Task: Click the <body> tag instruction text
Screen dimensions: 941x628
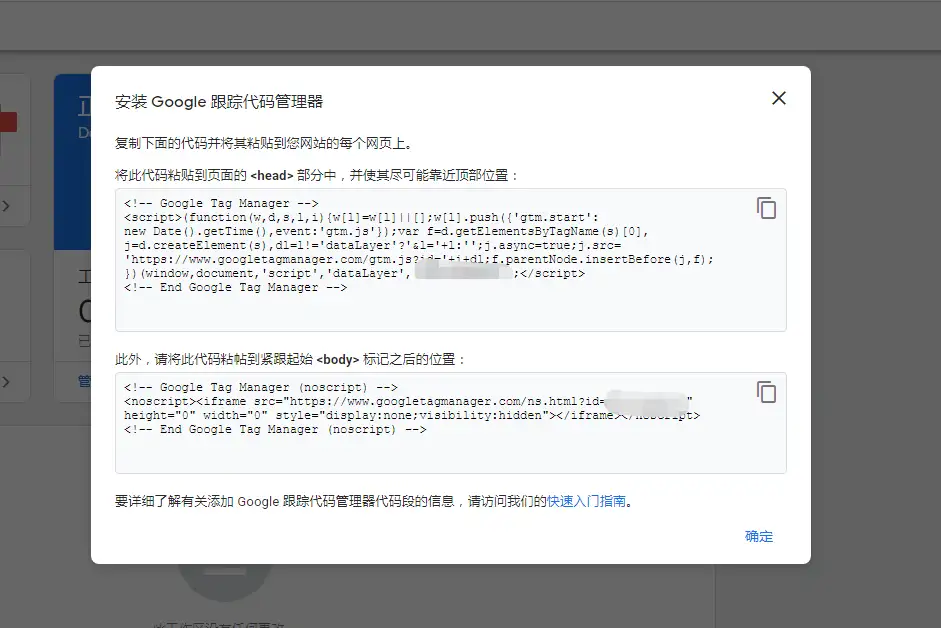Action: (290, 360)
